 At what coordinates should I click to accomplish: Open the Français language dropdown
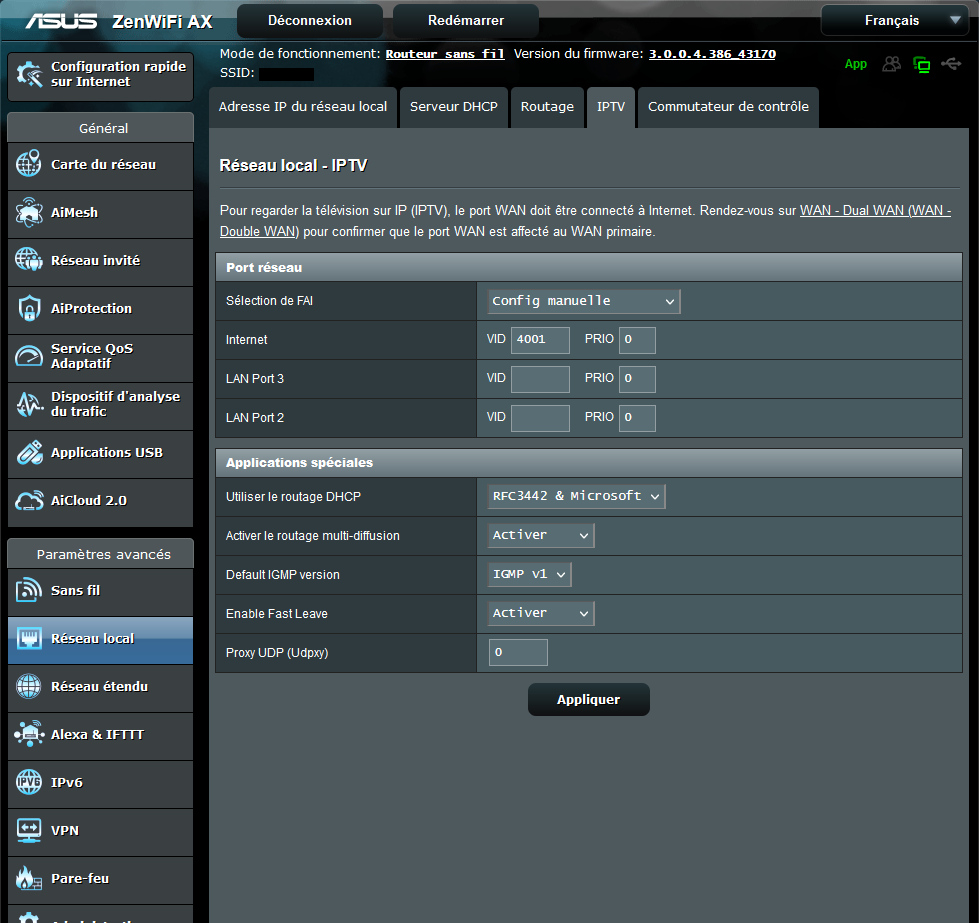894,21
